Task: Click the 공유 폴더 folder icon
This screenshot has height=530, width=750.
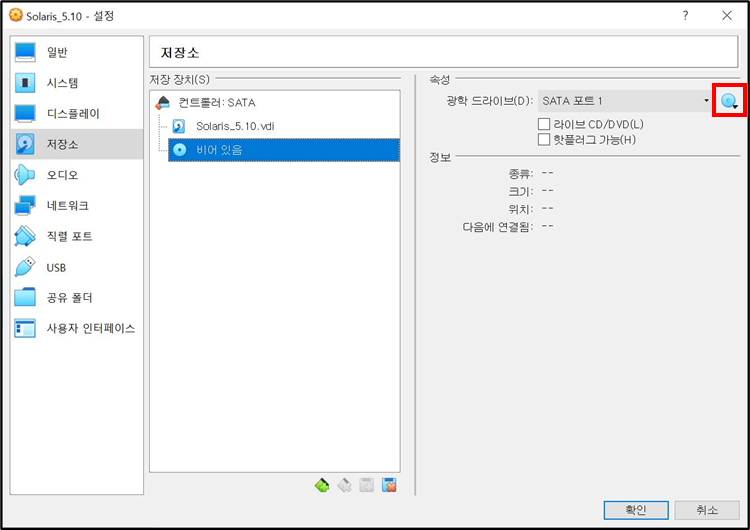Action: tap(24, 298)
